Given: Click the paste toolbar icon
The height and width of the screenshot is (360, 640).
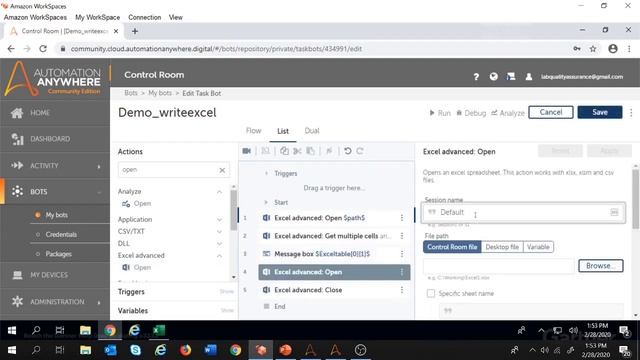Looking at the screenshot, I should pos(310,151).
